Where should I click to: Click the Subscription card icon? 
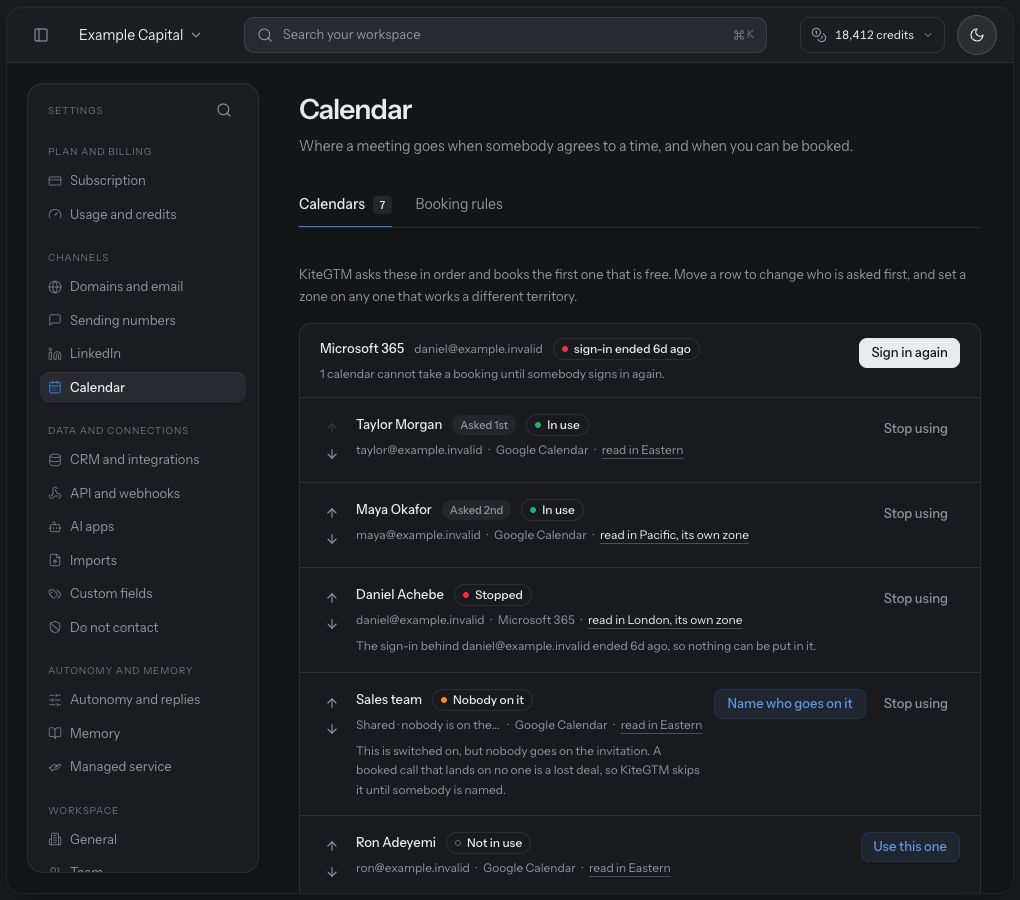55,181
